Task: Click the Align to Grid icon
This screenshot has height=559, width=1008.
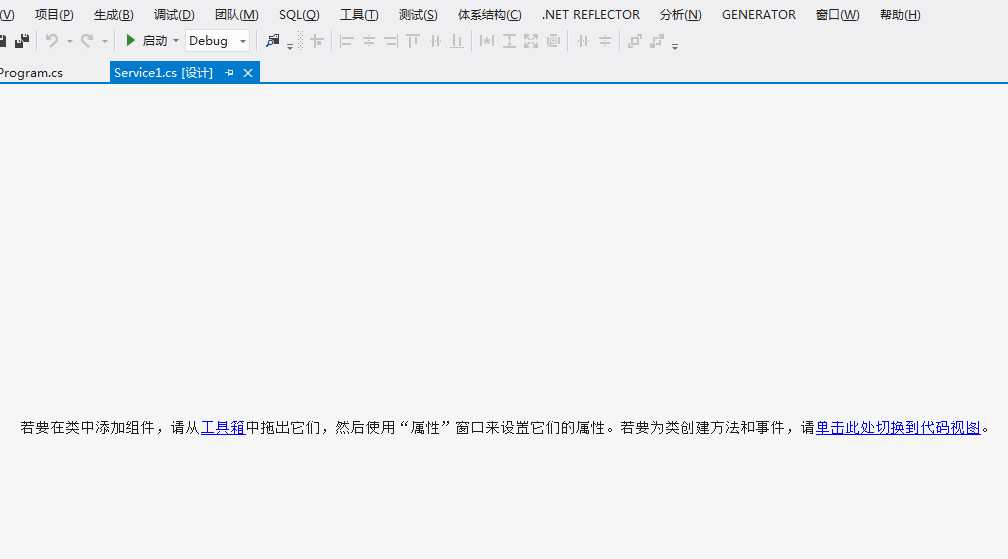Action: pos(317,41)
